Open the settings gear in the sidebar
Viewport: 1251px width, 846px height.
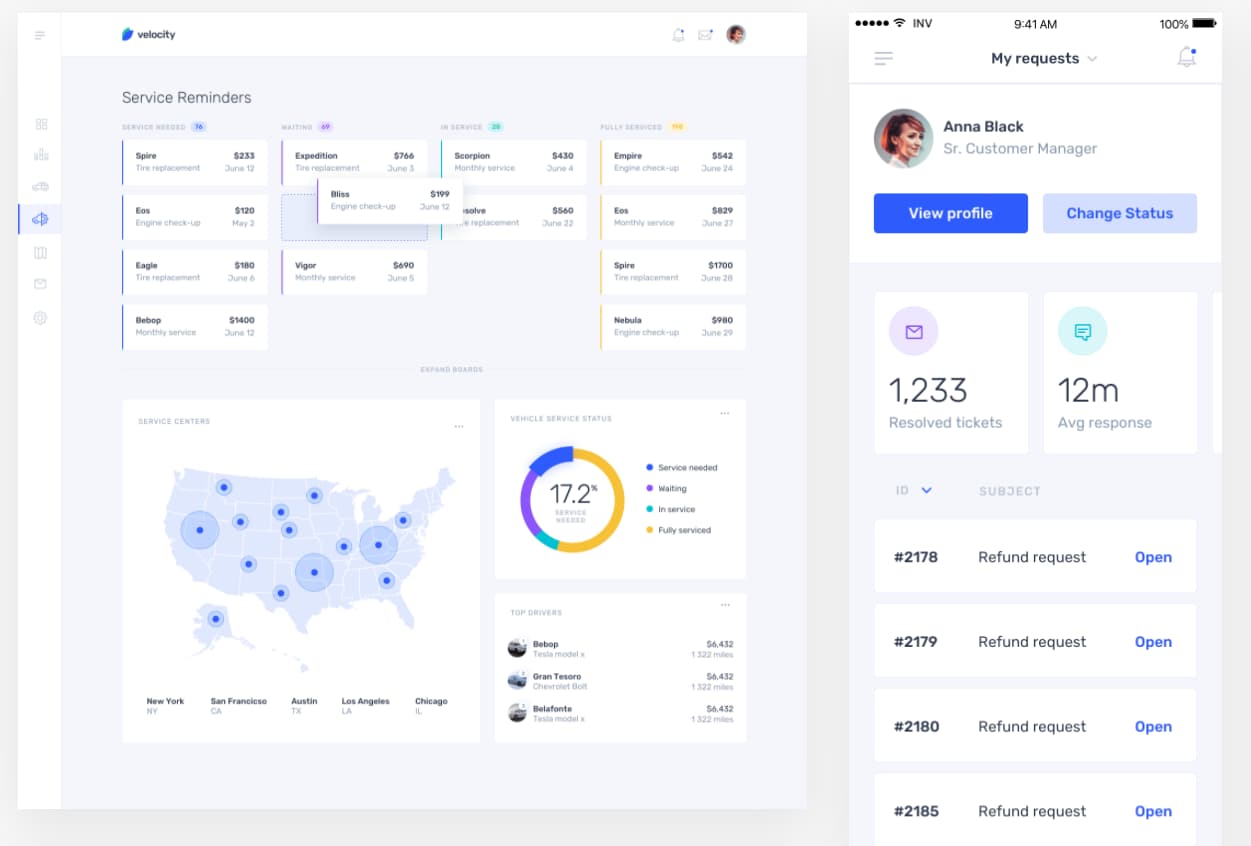pos(40,317)
